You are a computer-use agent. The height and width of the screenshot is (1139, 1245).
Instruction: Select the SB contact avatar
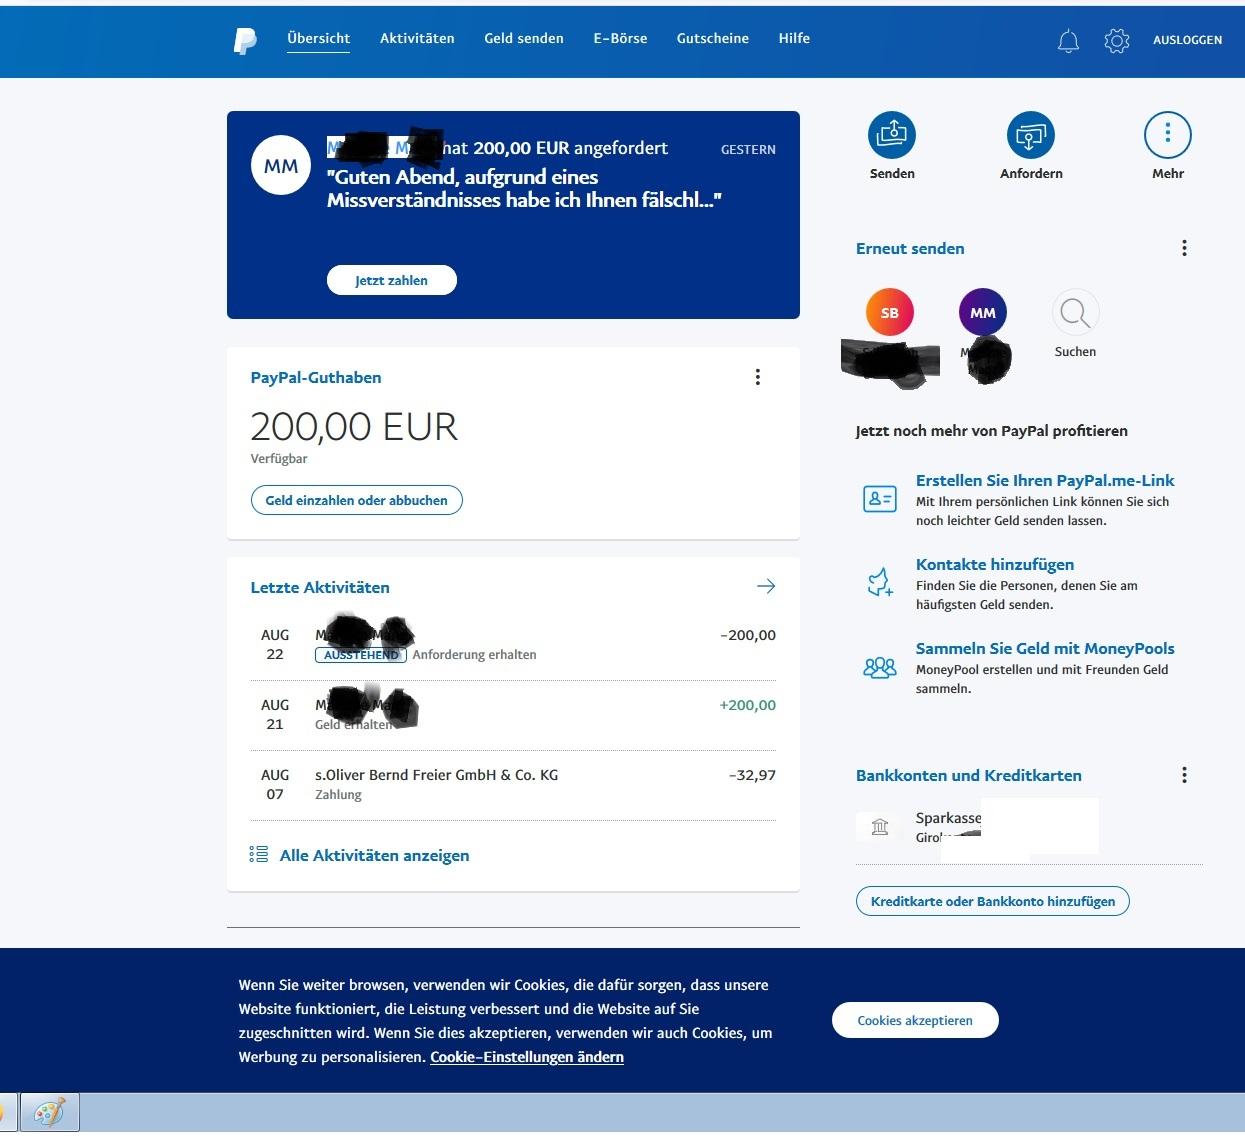[890, 313]
